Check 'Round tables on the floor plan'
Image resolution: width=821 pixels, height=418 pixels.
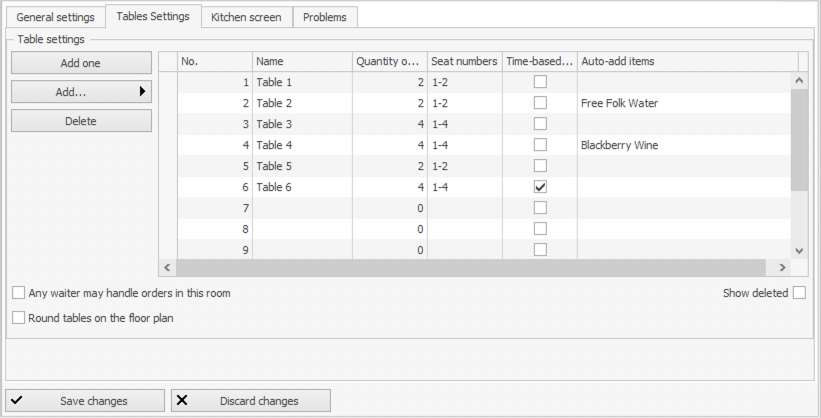click(19, 318)
